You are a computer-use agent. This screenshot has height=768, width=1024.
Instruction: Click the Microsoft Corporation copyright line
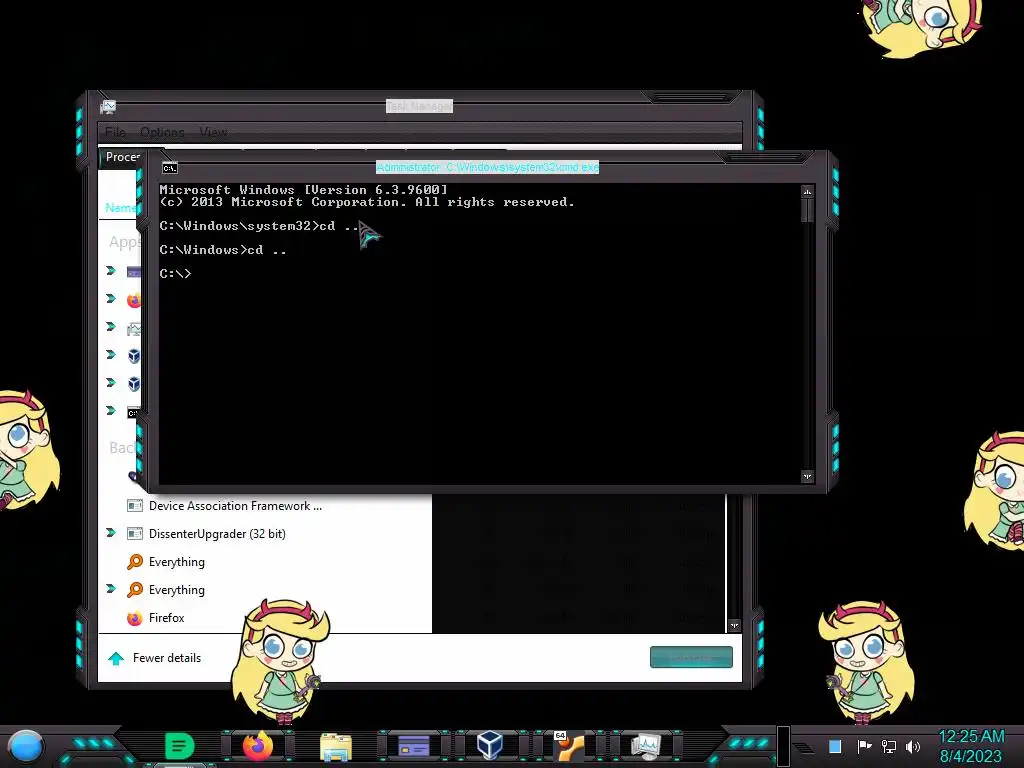[367, 202]
